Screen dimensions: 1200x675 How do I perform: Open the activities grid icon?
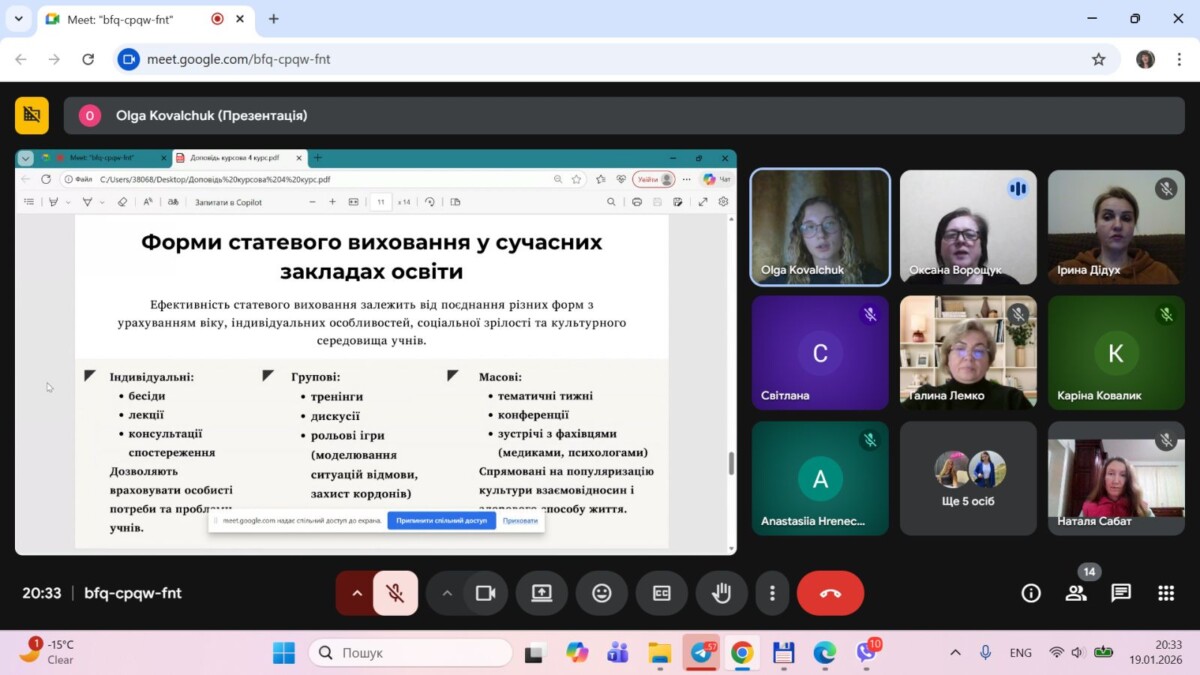[x=1166, y=593]
